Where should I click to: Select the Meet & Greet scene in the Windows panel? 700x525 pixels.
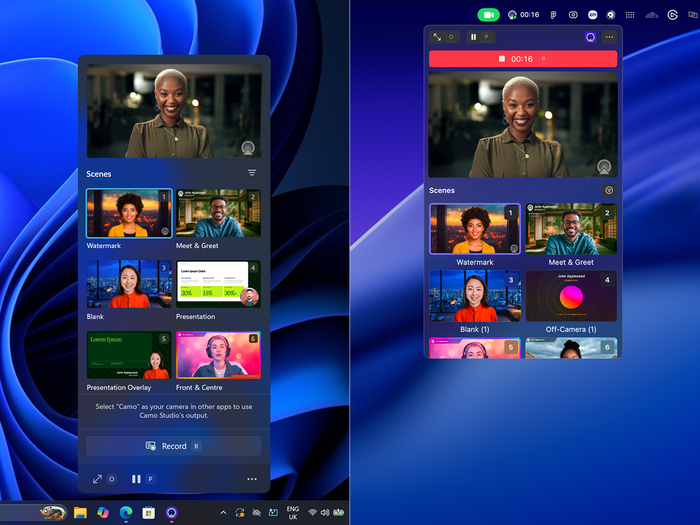click(x=218, y=213)
